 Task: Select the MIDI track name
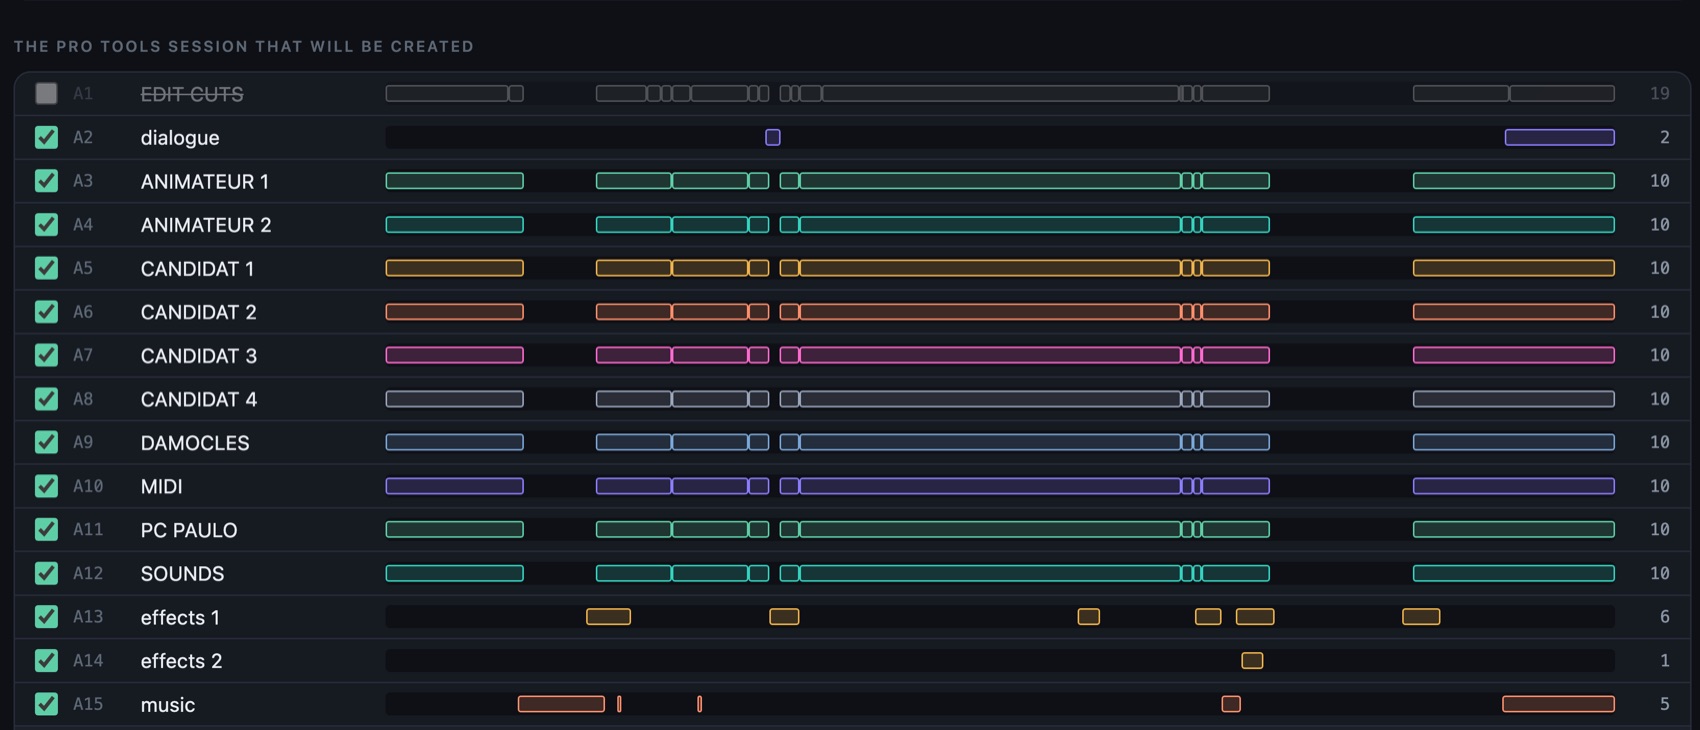162,486
